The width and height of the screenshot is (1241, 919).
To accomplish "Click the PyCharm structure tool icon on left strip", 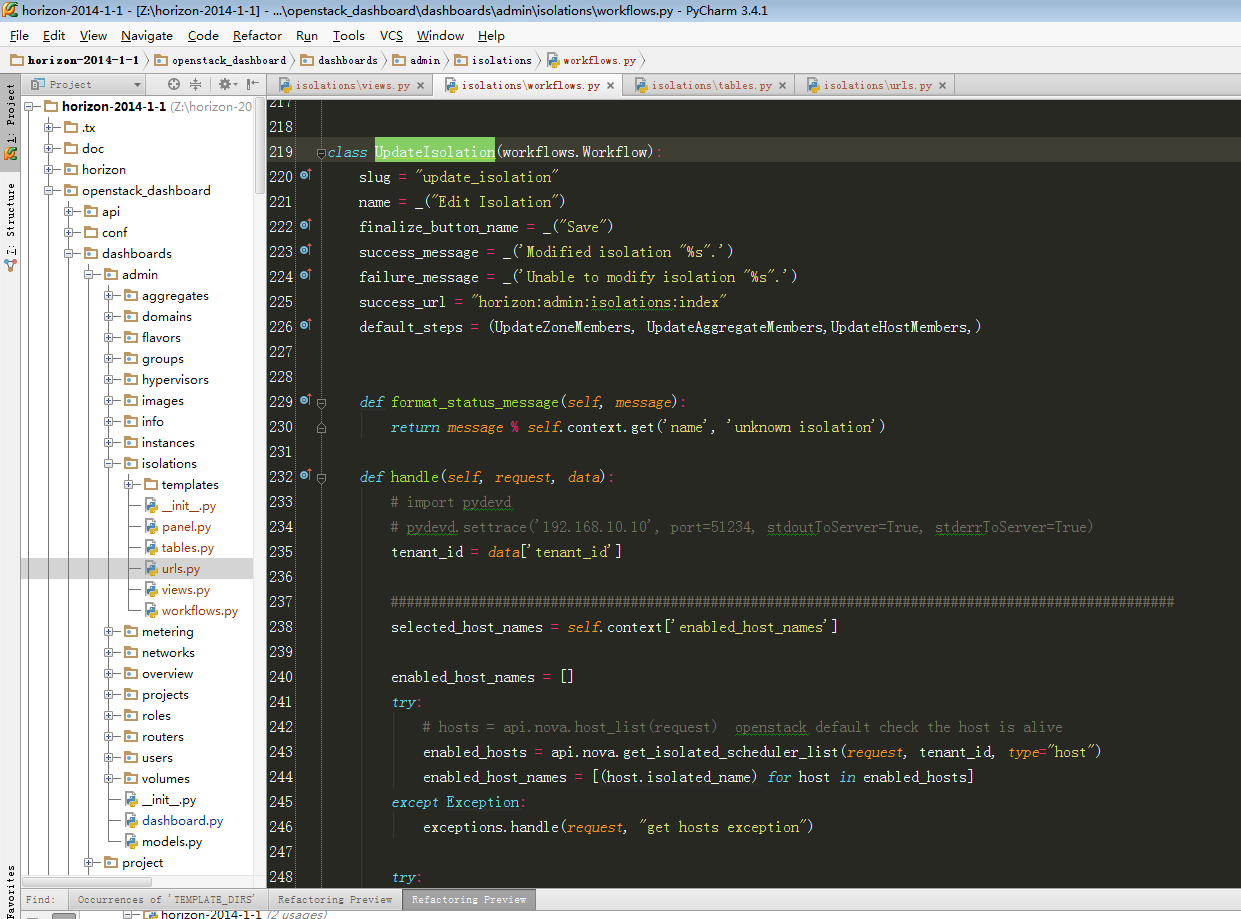I will tap(11, 266).
